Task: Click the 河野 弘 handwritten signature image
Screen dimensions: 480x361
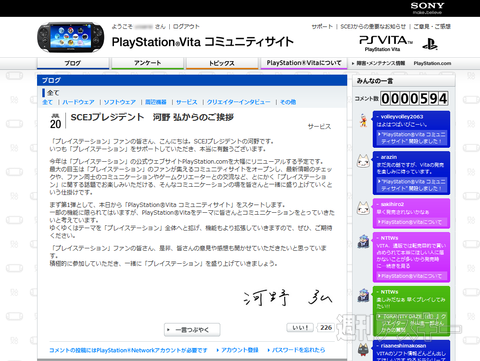Action: 288,298
